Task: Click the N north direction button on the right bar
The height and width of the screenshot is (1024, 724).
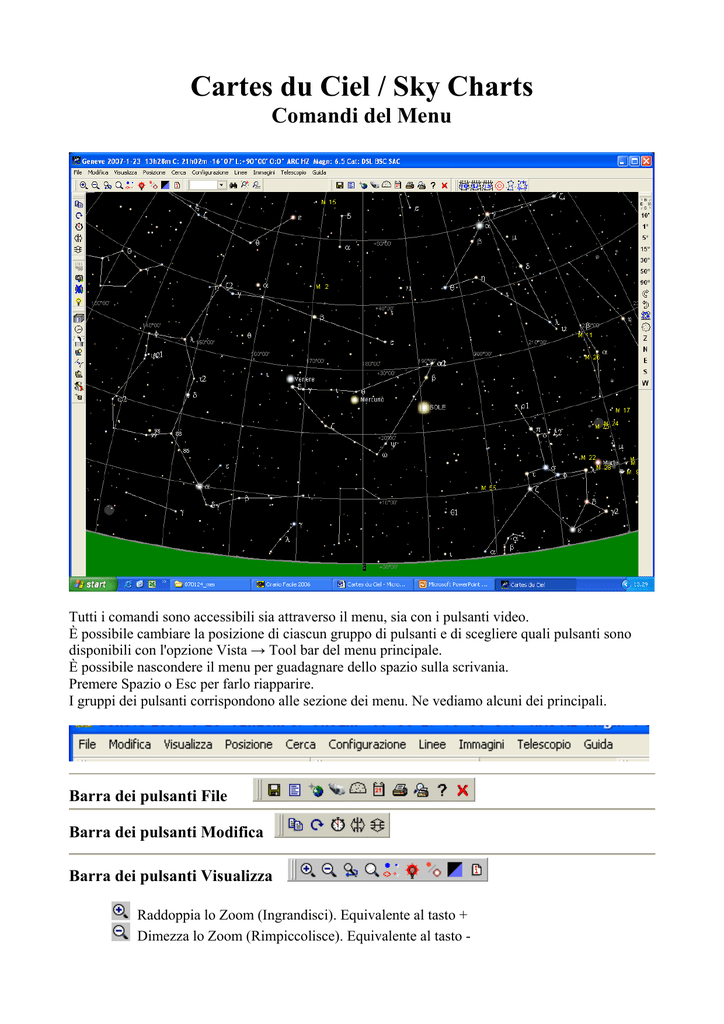Action: [645, 349]
